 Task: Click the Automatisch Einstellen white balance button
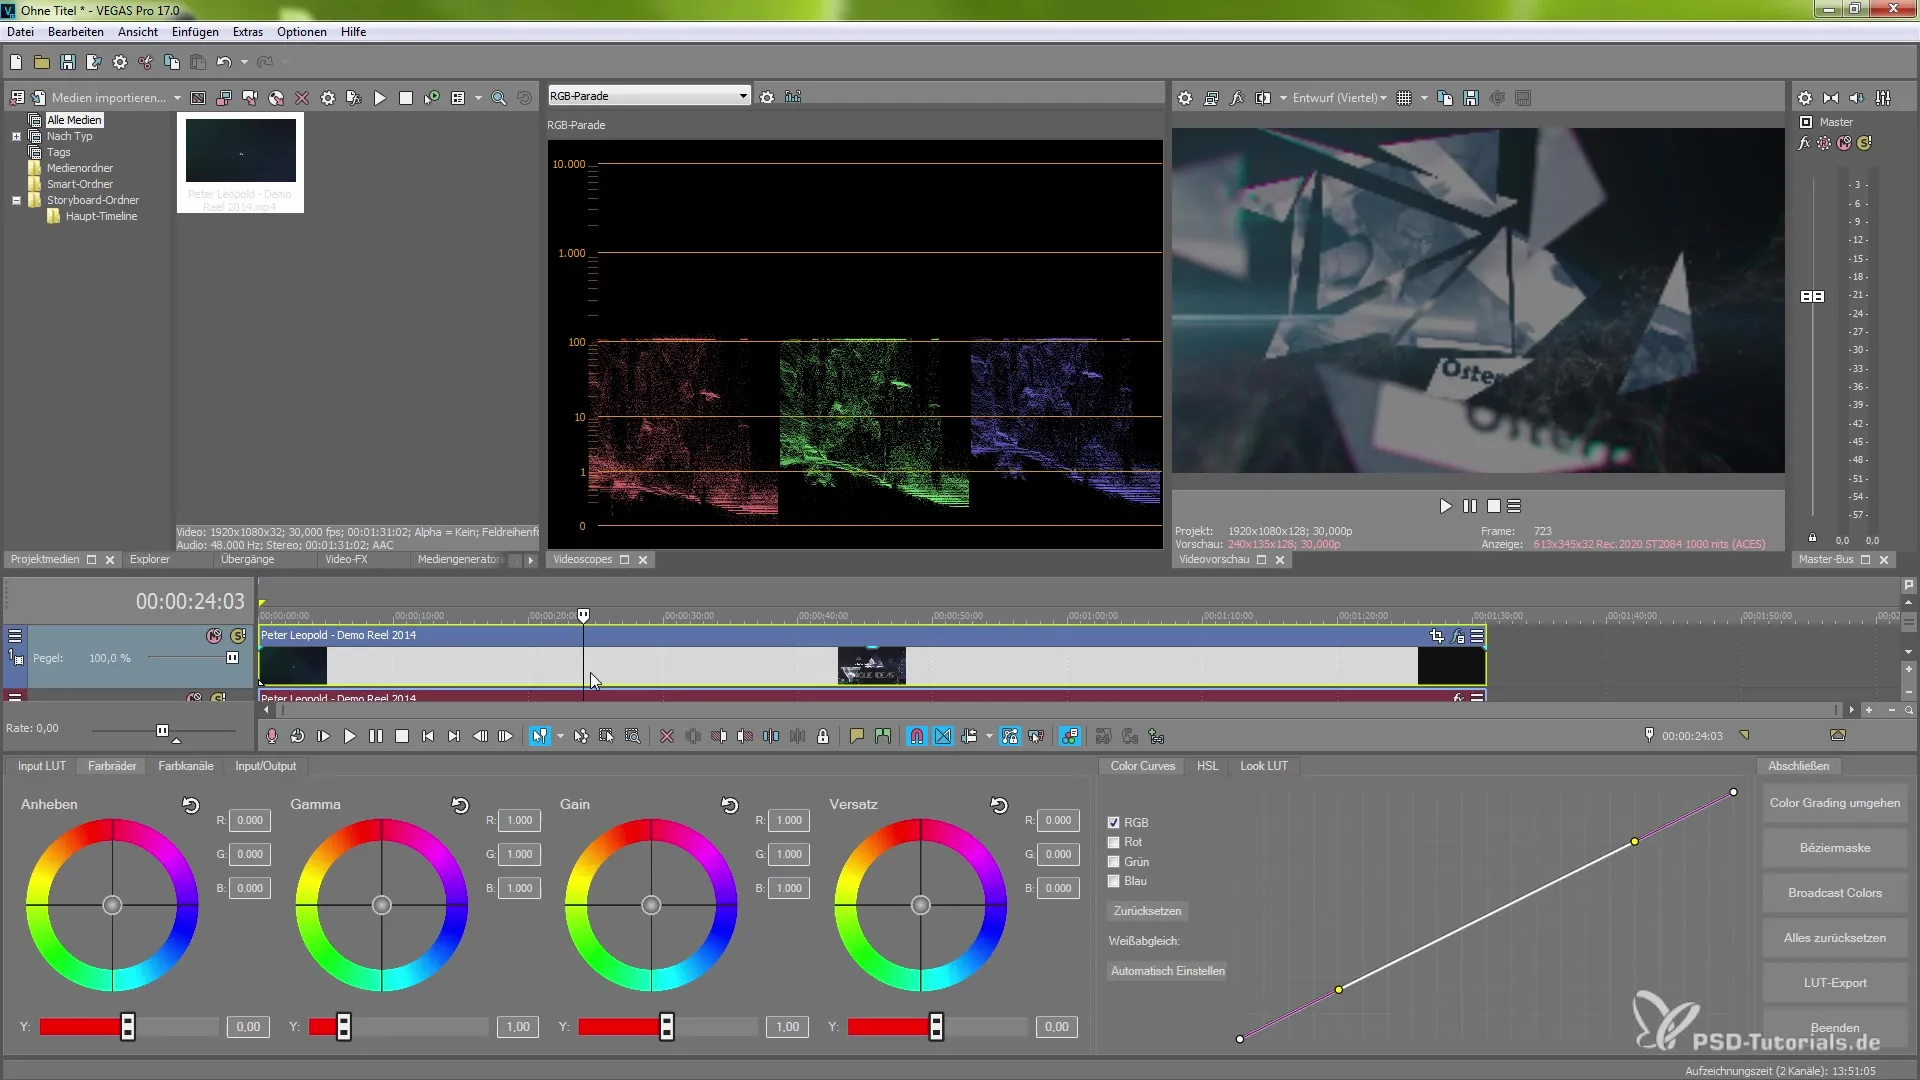[x=1167, y=971]
